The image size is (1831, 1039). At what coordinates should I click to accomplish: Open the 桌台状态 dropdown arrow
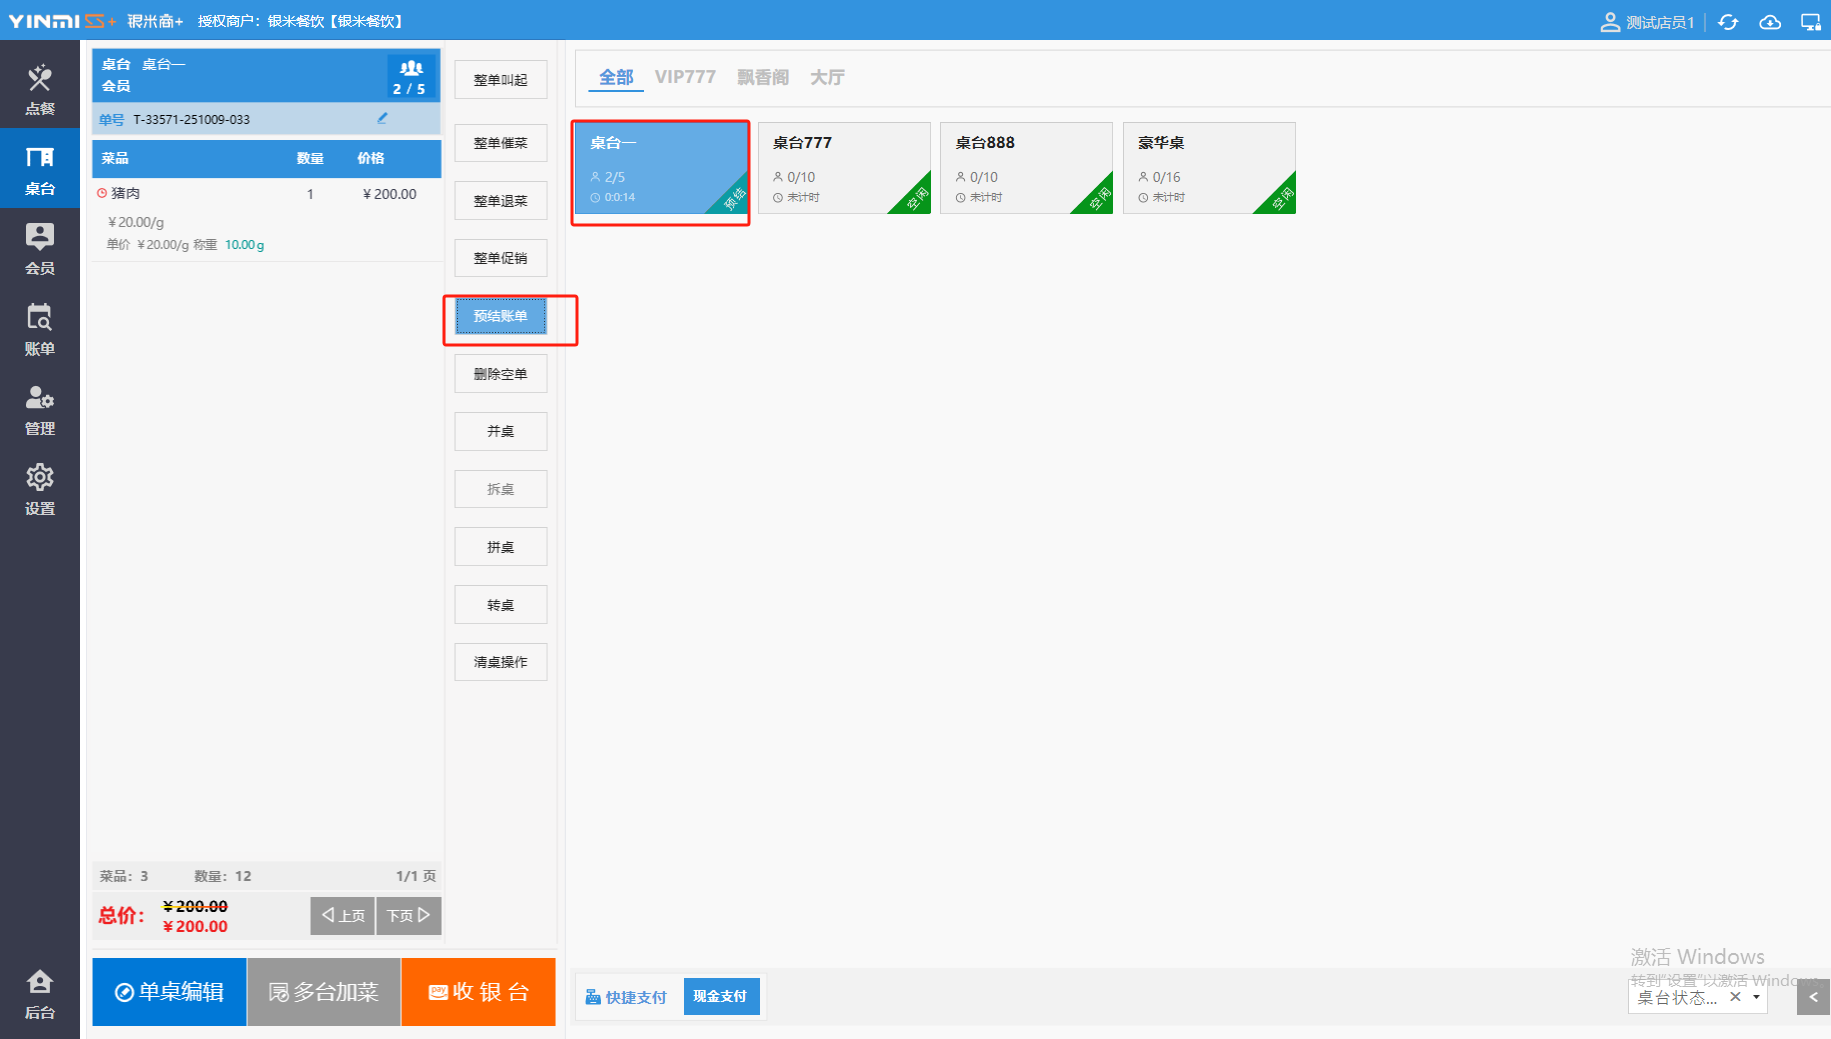click(x=1756, y=997)
